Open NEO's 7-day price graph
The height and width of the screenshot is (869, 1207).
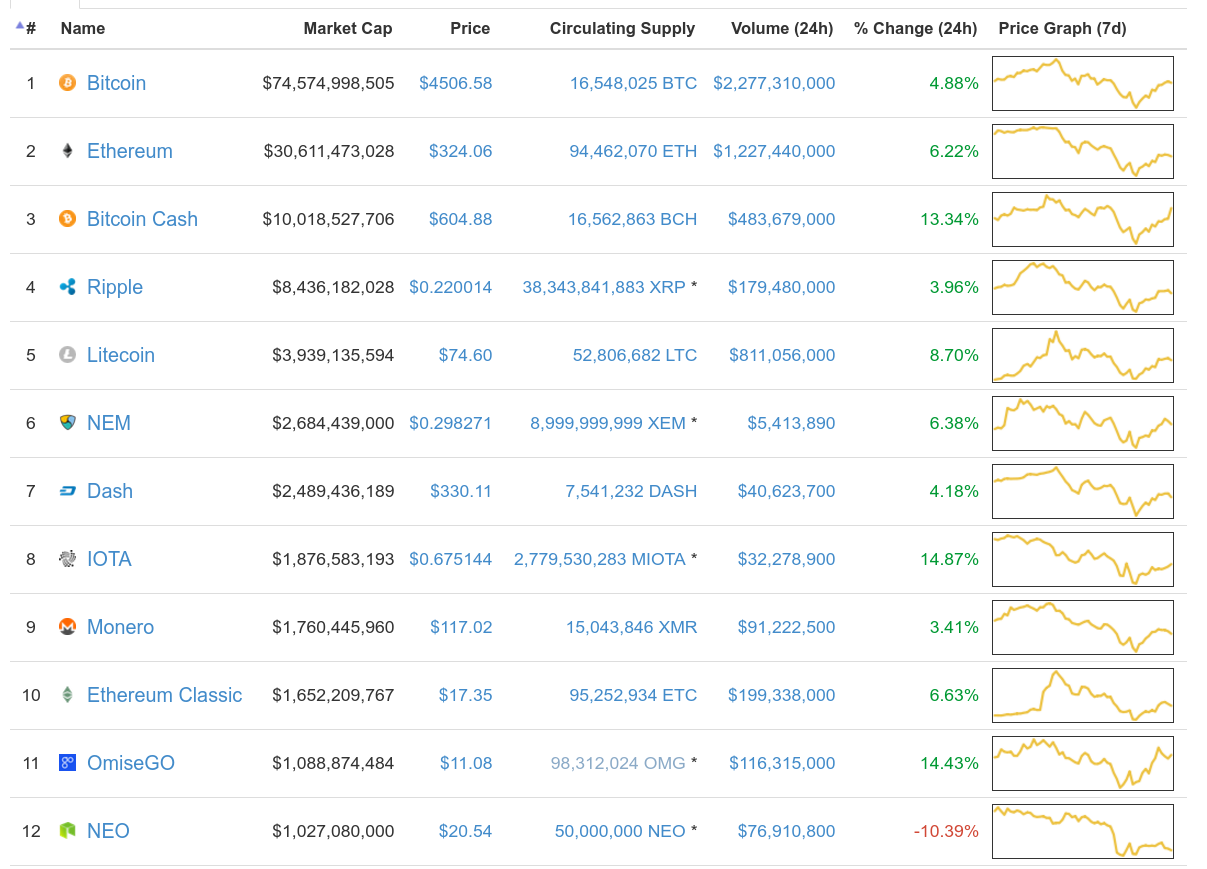[x=1083, y=831]
